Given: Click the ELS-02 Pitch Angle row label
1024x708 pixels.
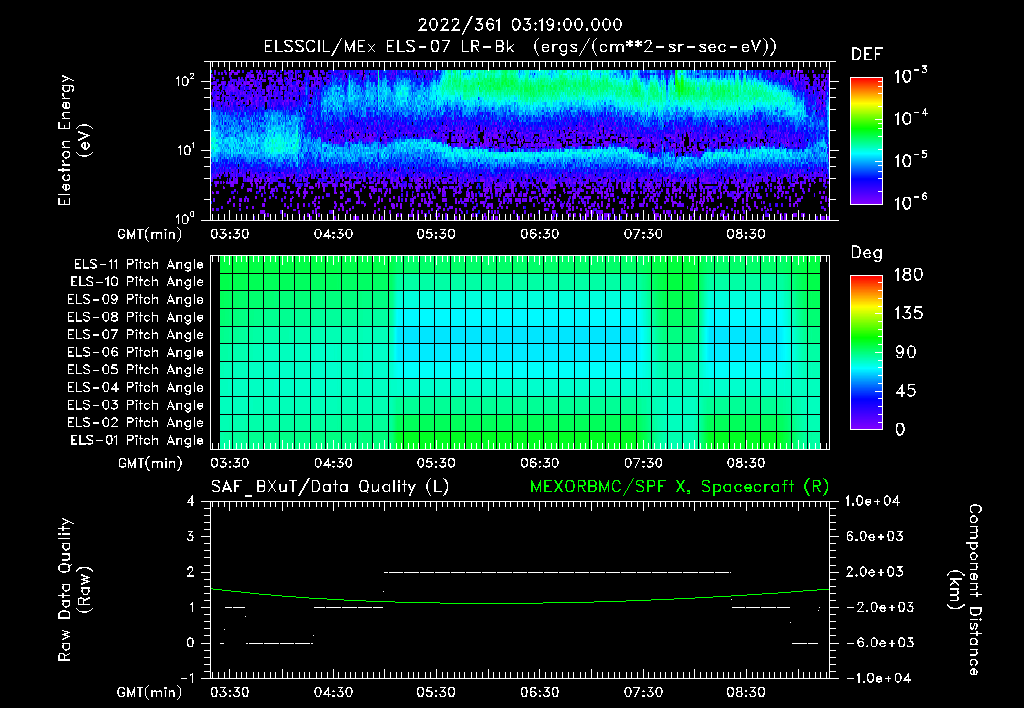Looking at the screenshot, I should coord(135,423).
